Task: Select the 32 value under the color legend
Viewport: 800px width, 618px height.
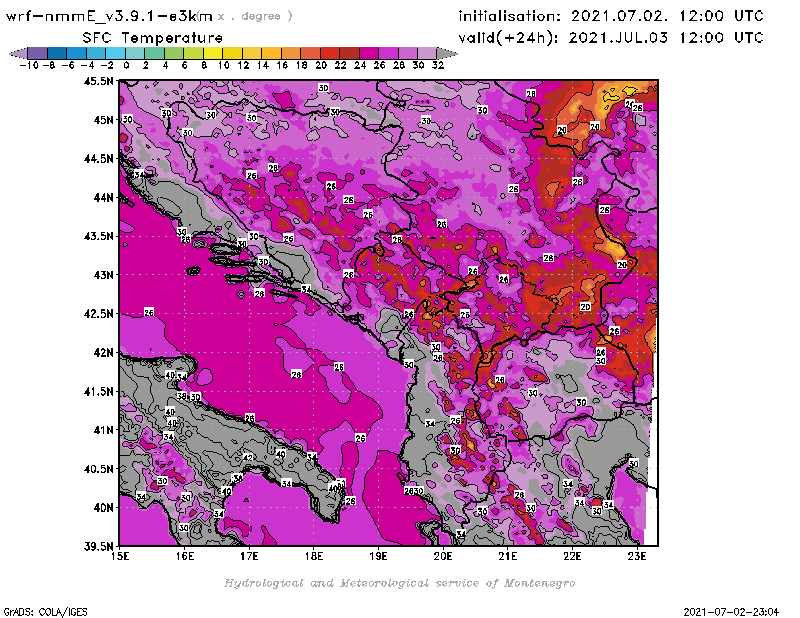Action: pos(438,65)
